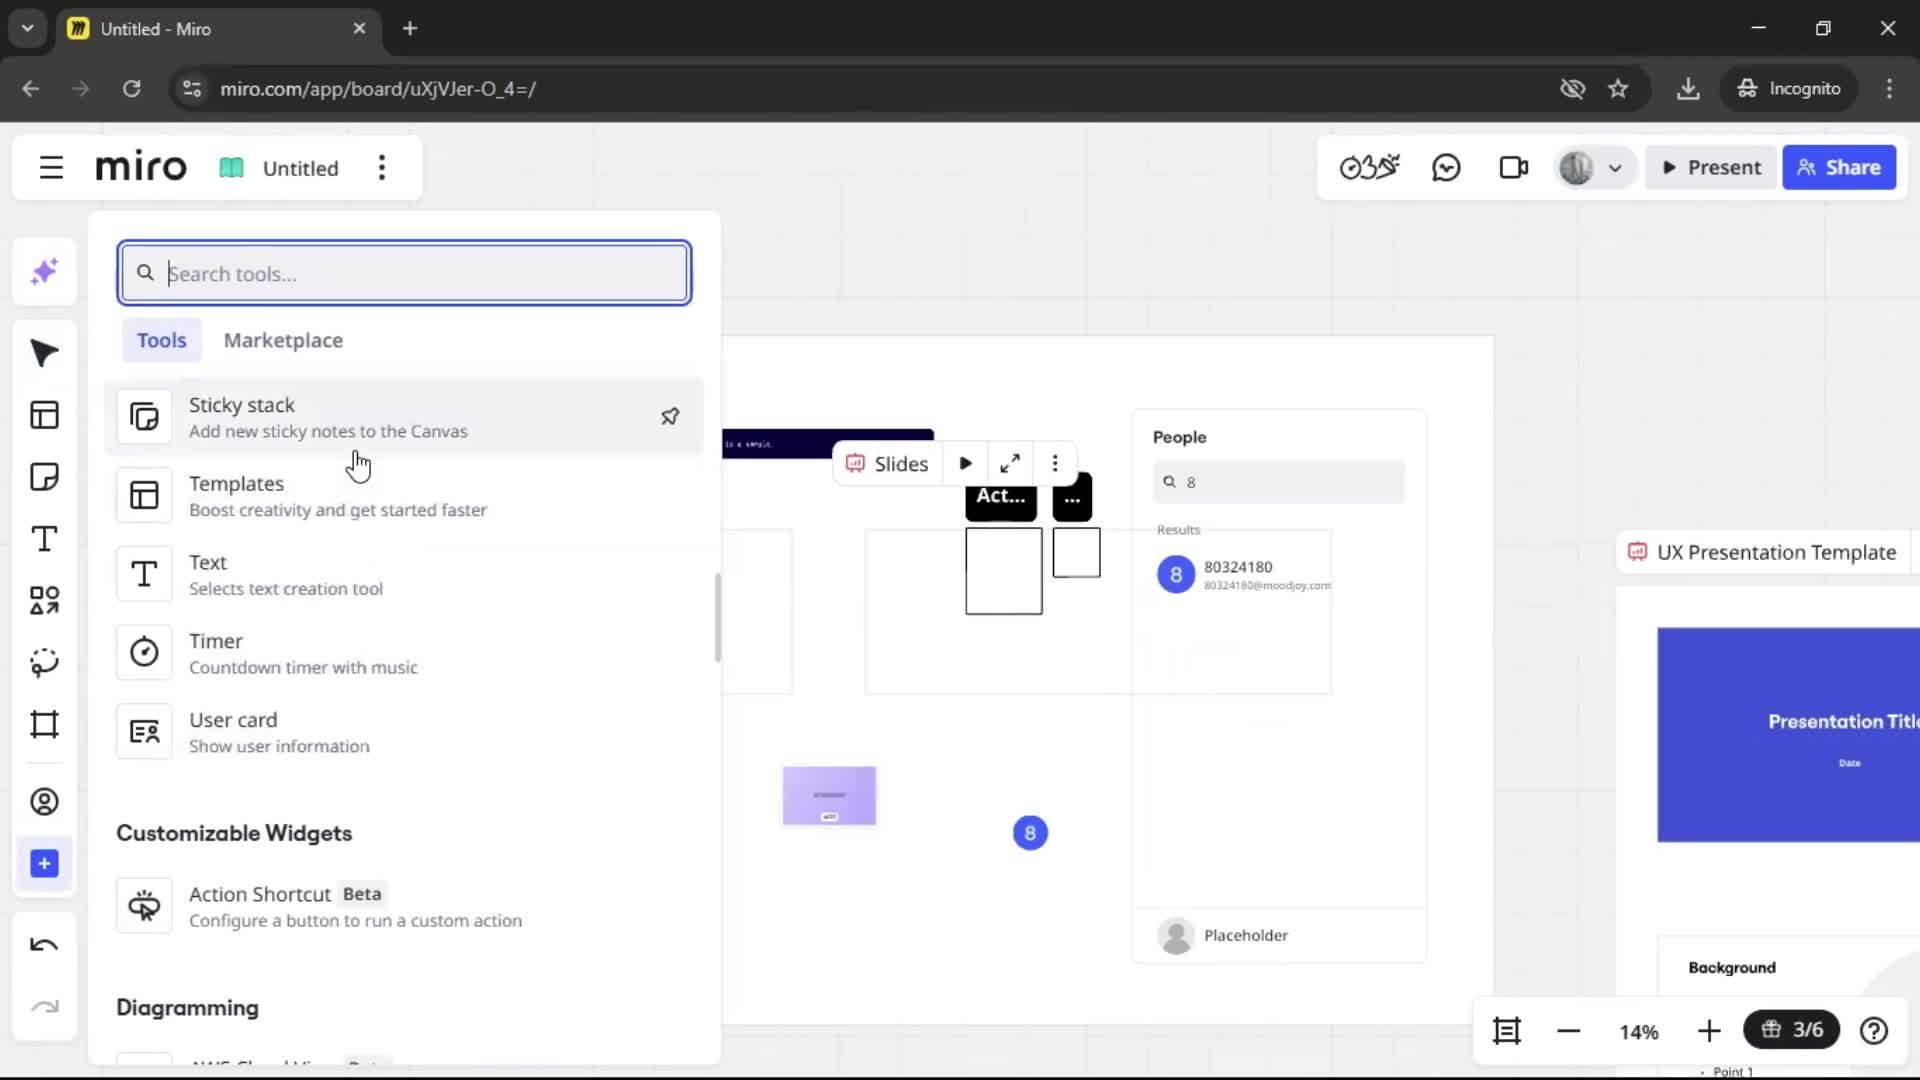
Task: Pin Sticky stack to toolbar
Action: pyautogui.click(x=670, y=416)
